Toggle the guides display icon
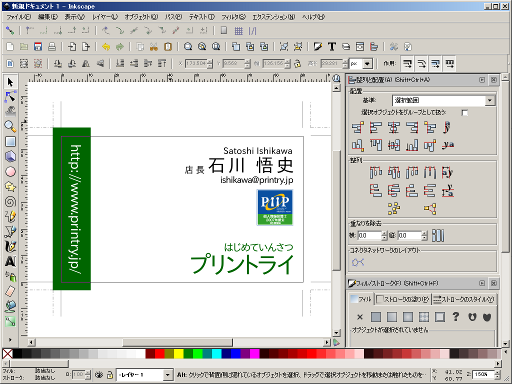The height and width of the screenshot is (384, 512). click(x=252, y=31)
